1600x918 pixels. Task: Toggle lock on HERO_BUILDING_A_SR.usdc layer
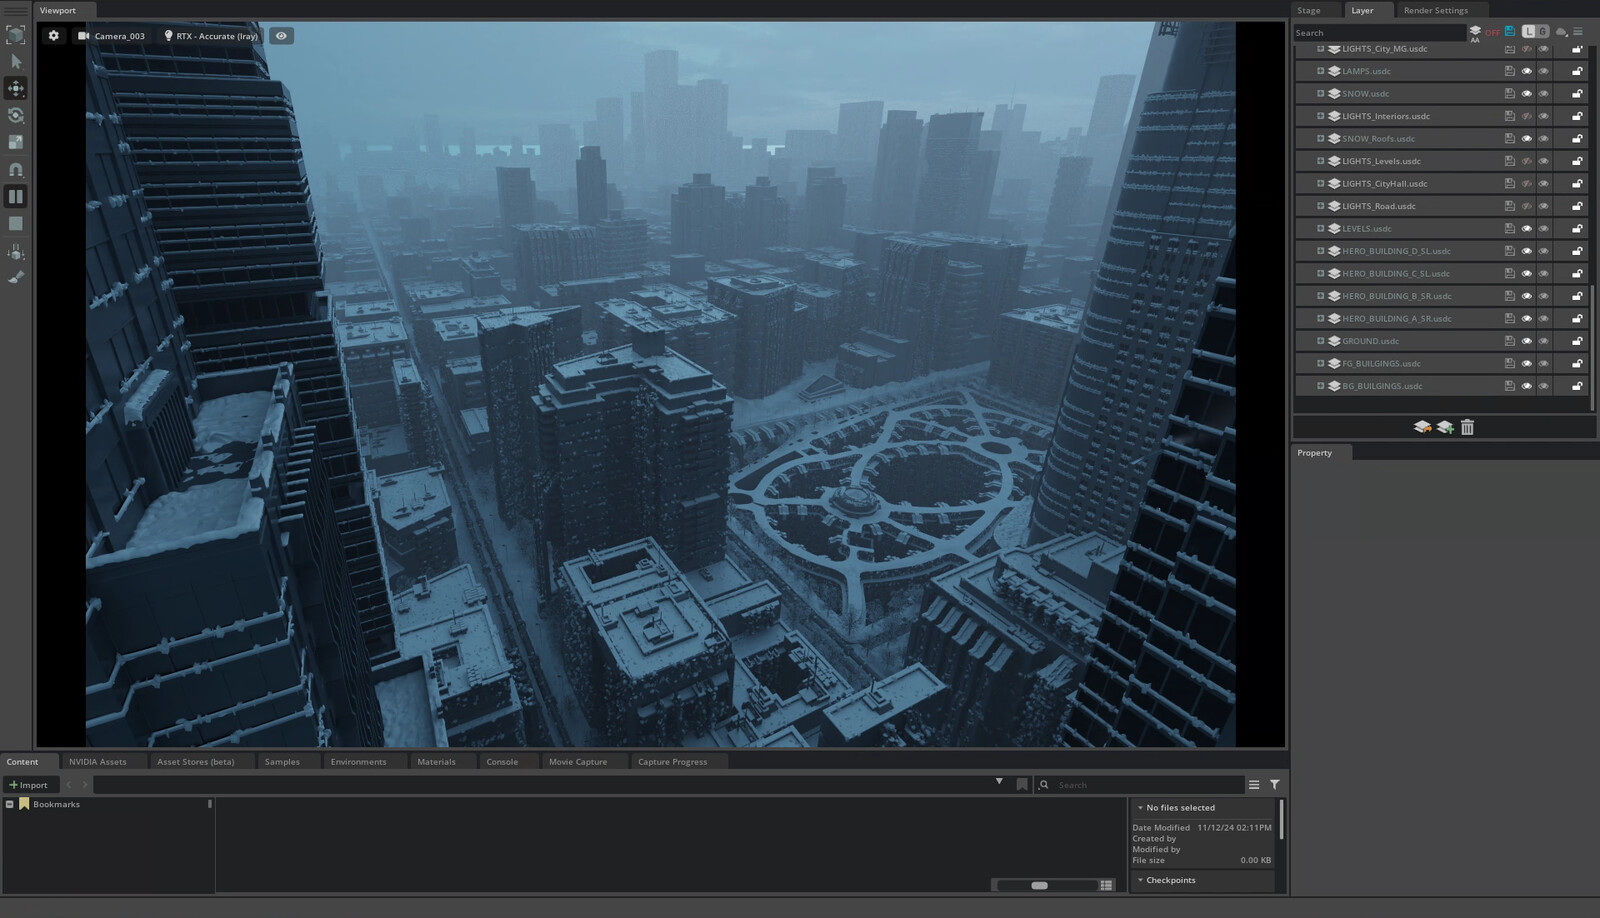tap(1577, 319)
